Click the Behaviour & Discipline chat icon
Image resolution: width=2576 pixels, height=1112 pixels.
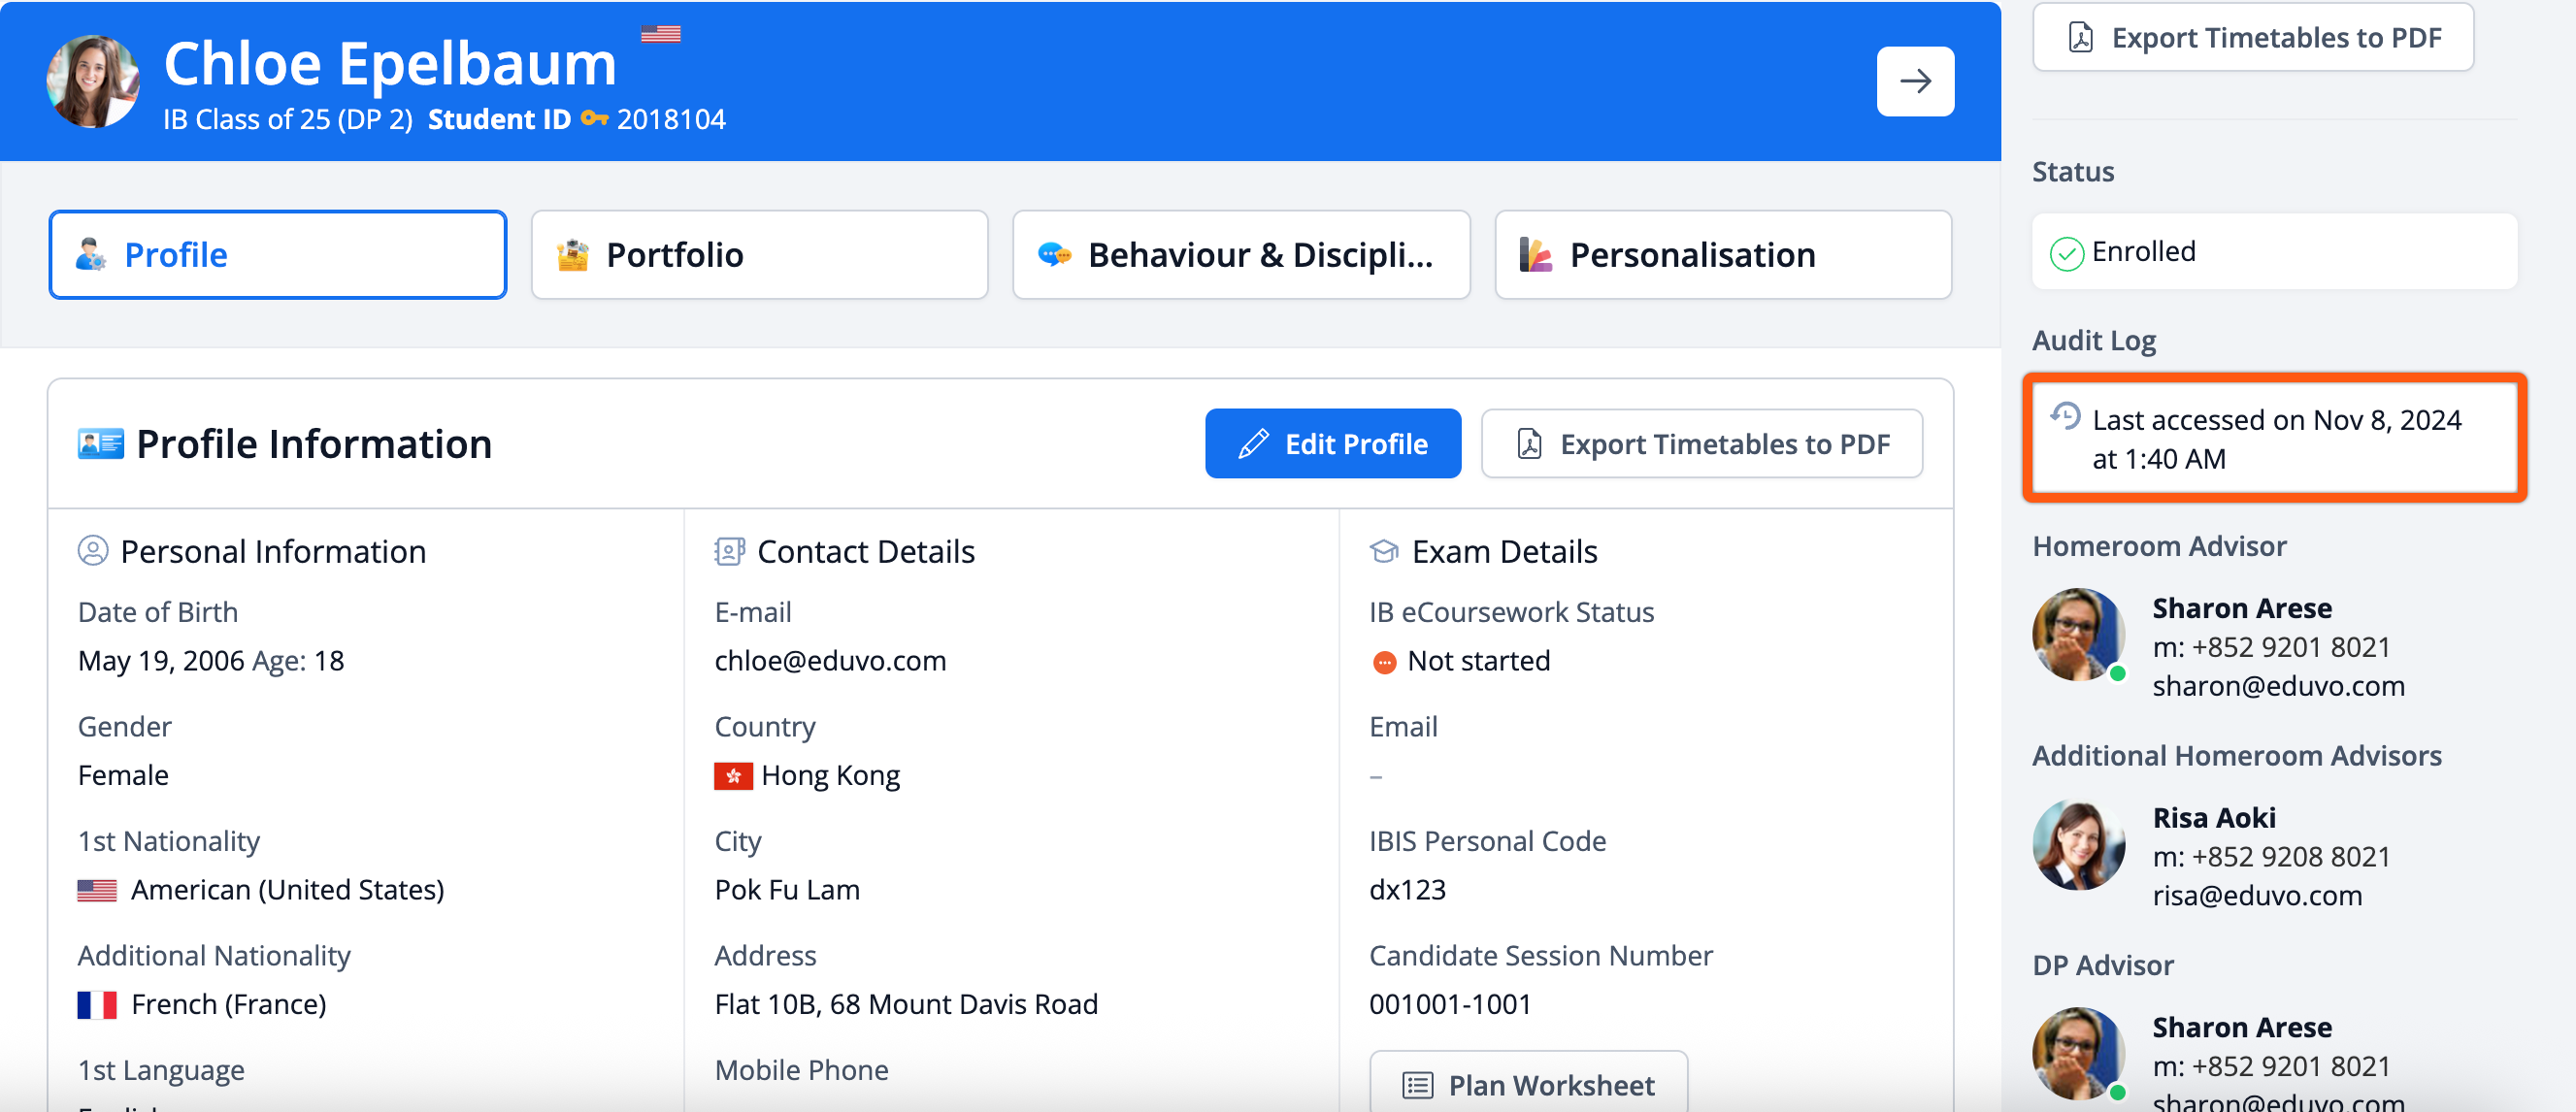click(x=1055, y=255)
